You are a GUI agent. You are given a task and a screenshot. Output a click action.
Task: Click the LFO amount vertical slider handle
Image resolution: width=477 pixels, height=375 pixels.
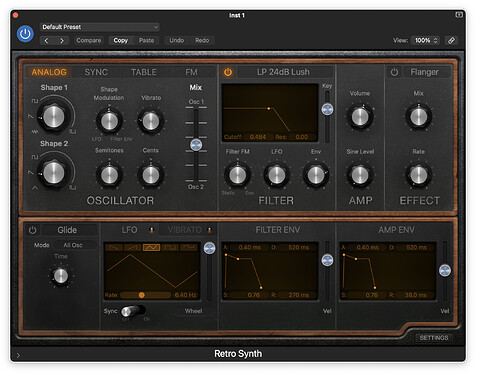pyautogui.click(x=209, y=248)
